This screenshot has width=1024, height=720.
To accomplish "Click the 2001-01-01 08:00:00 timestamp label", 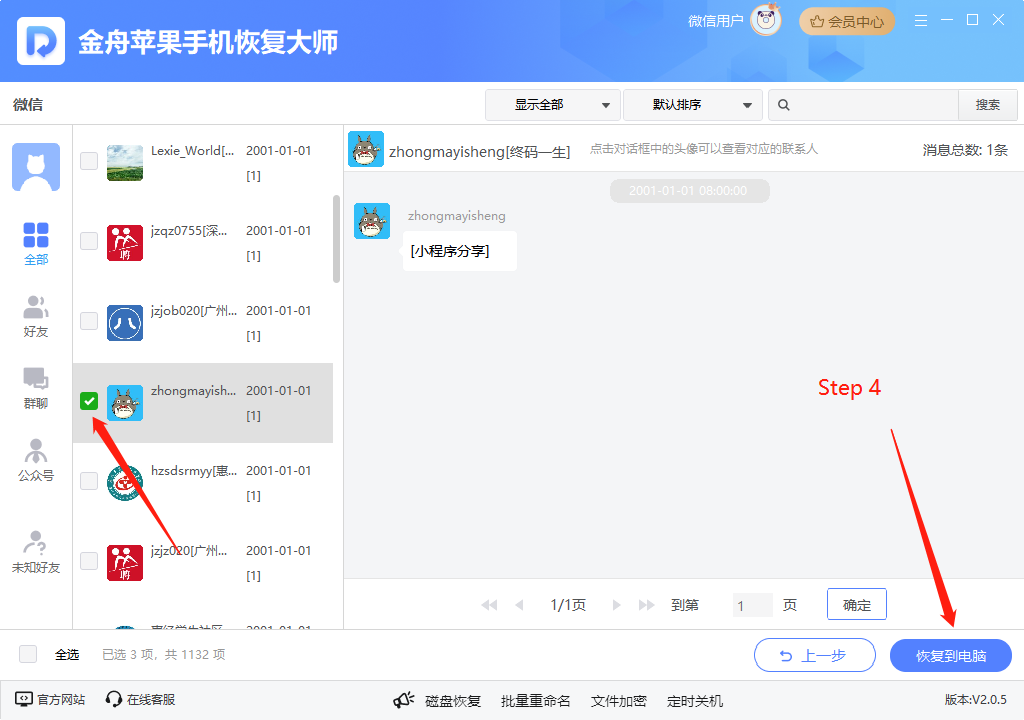I will pos(689,191).
